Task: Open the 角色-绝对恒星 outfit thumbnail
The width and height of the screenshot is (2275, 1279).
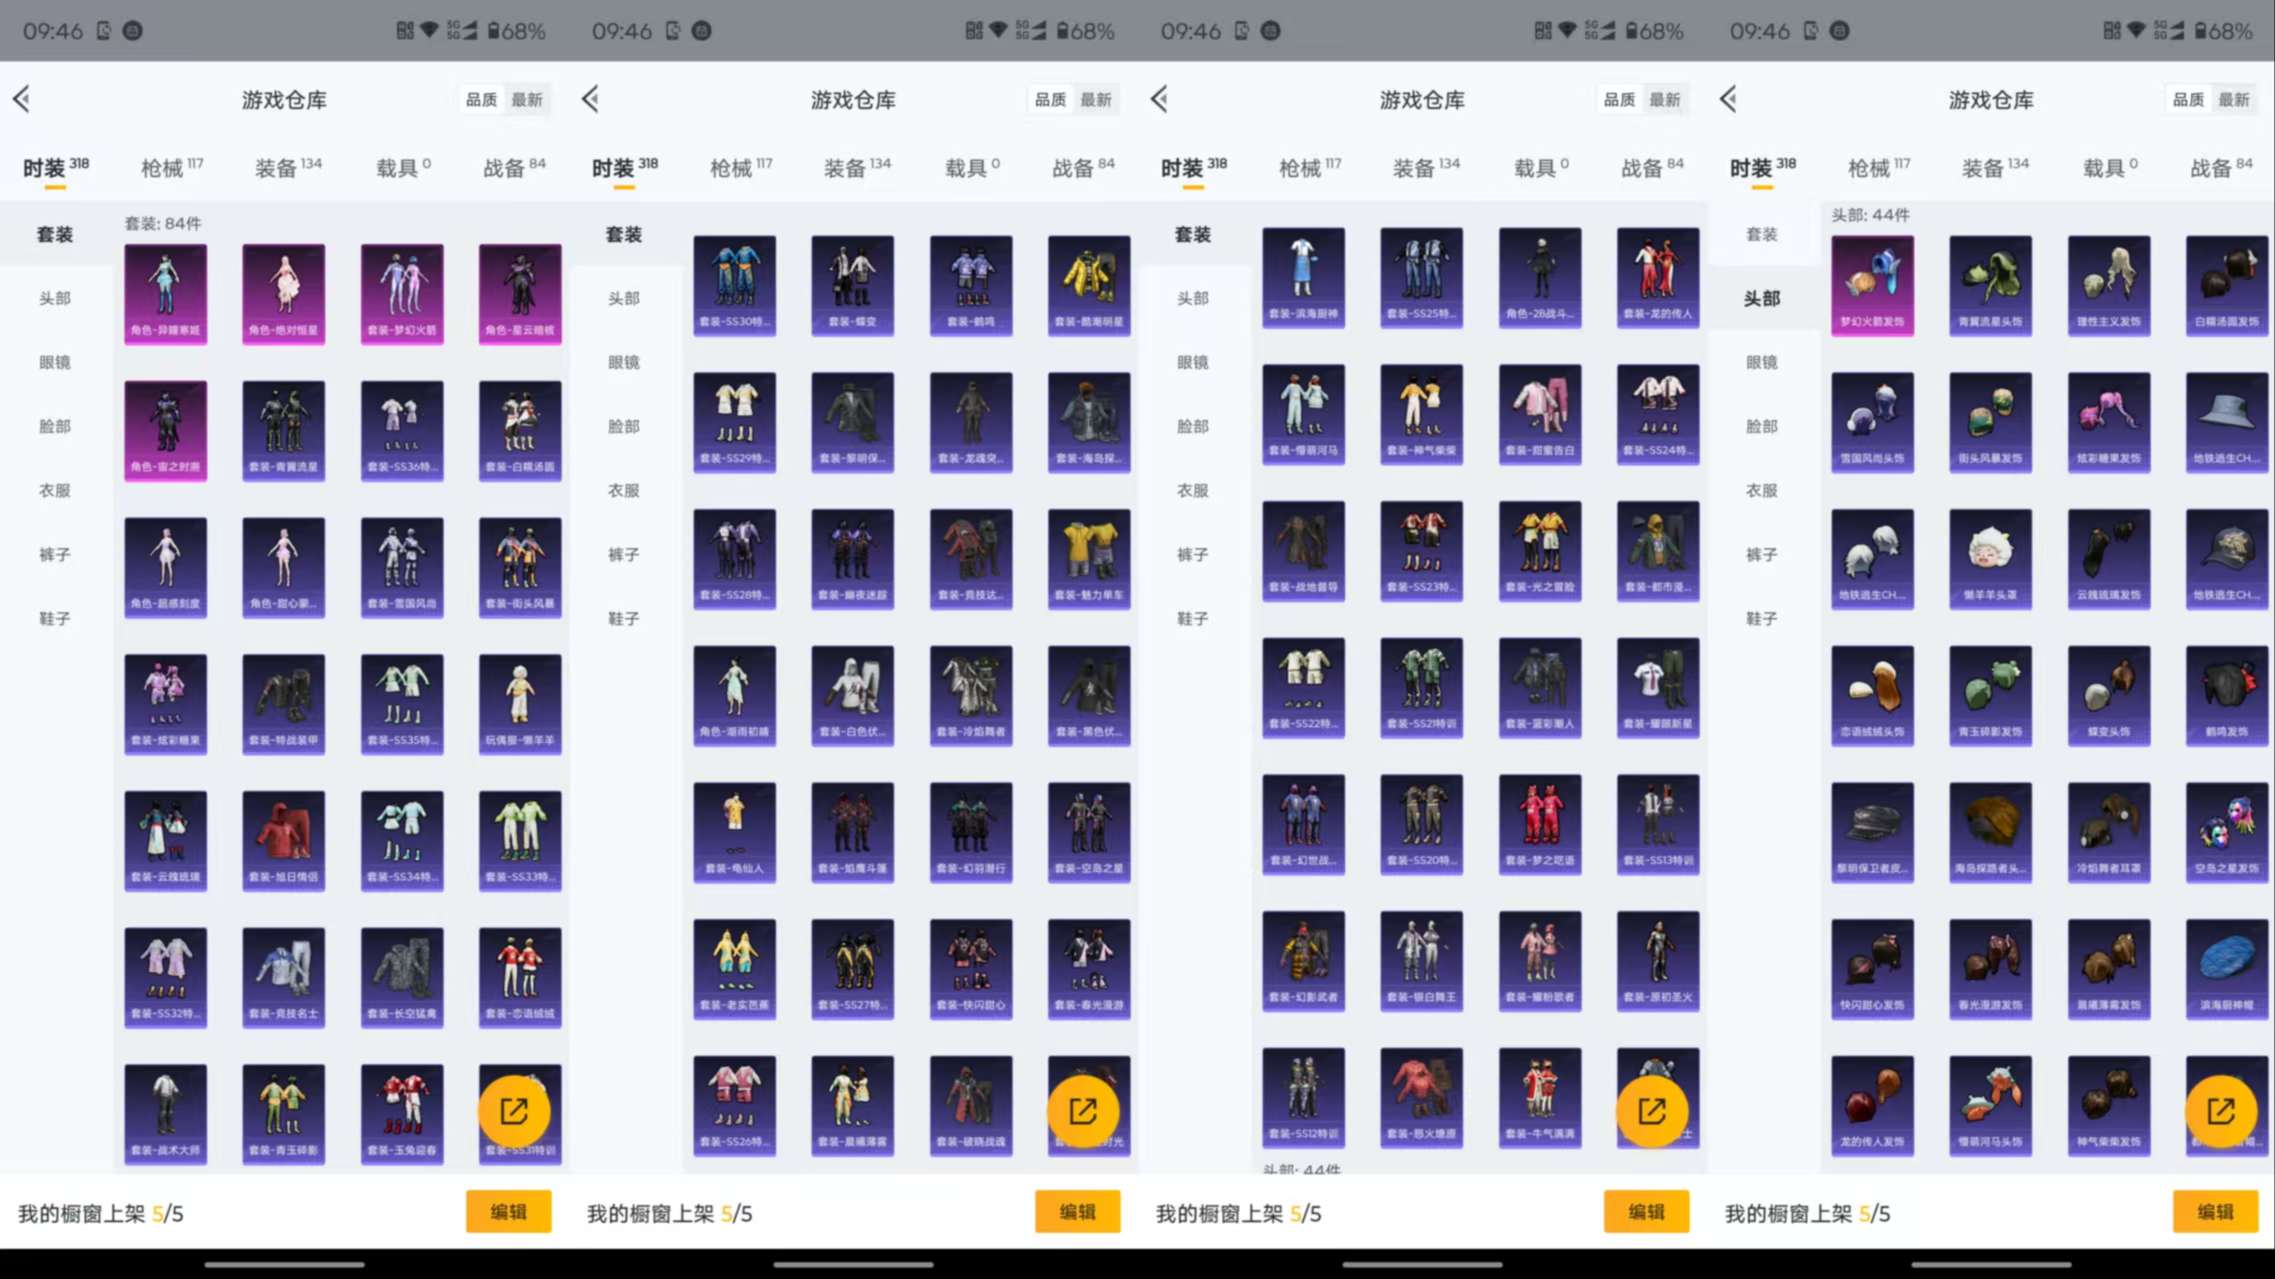Action: tap(283, 292)
